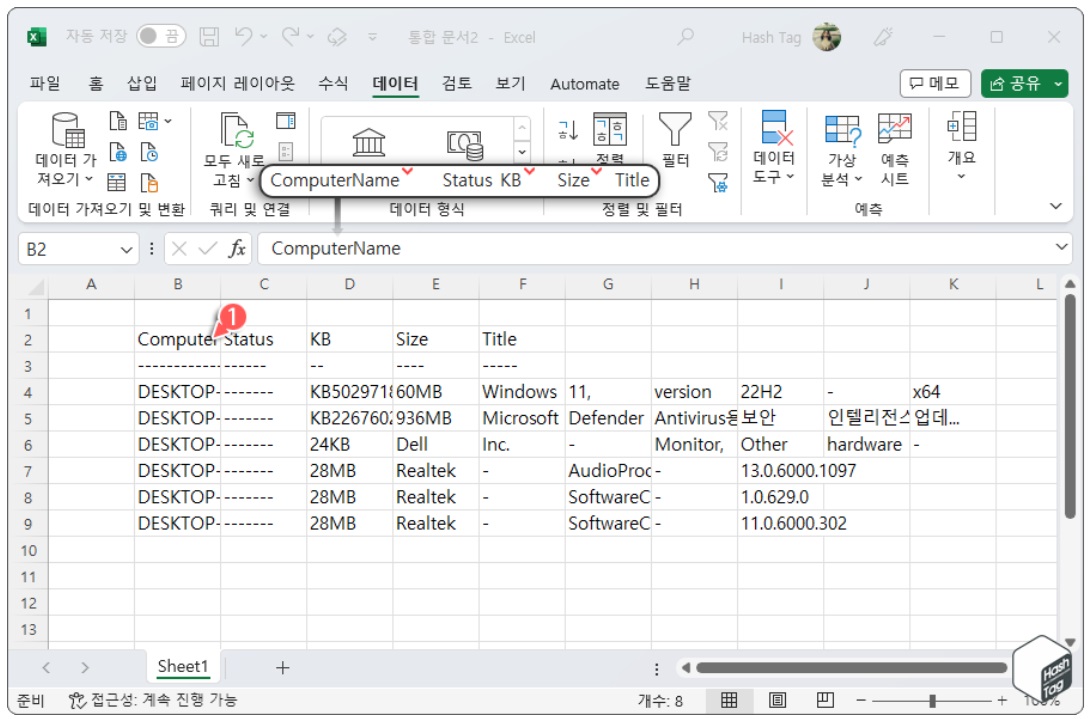
Task: Expand the Name Box dropdown arrow
Action: 126,249
